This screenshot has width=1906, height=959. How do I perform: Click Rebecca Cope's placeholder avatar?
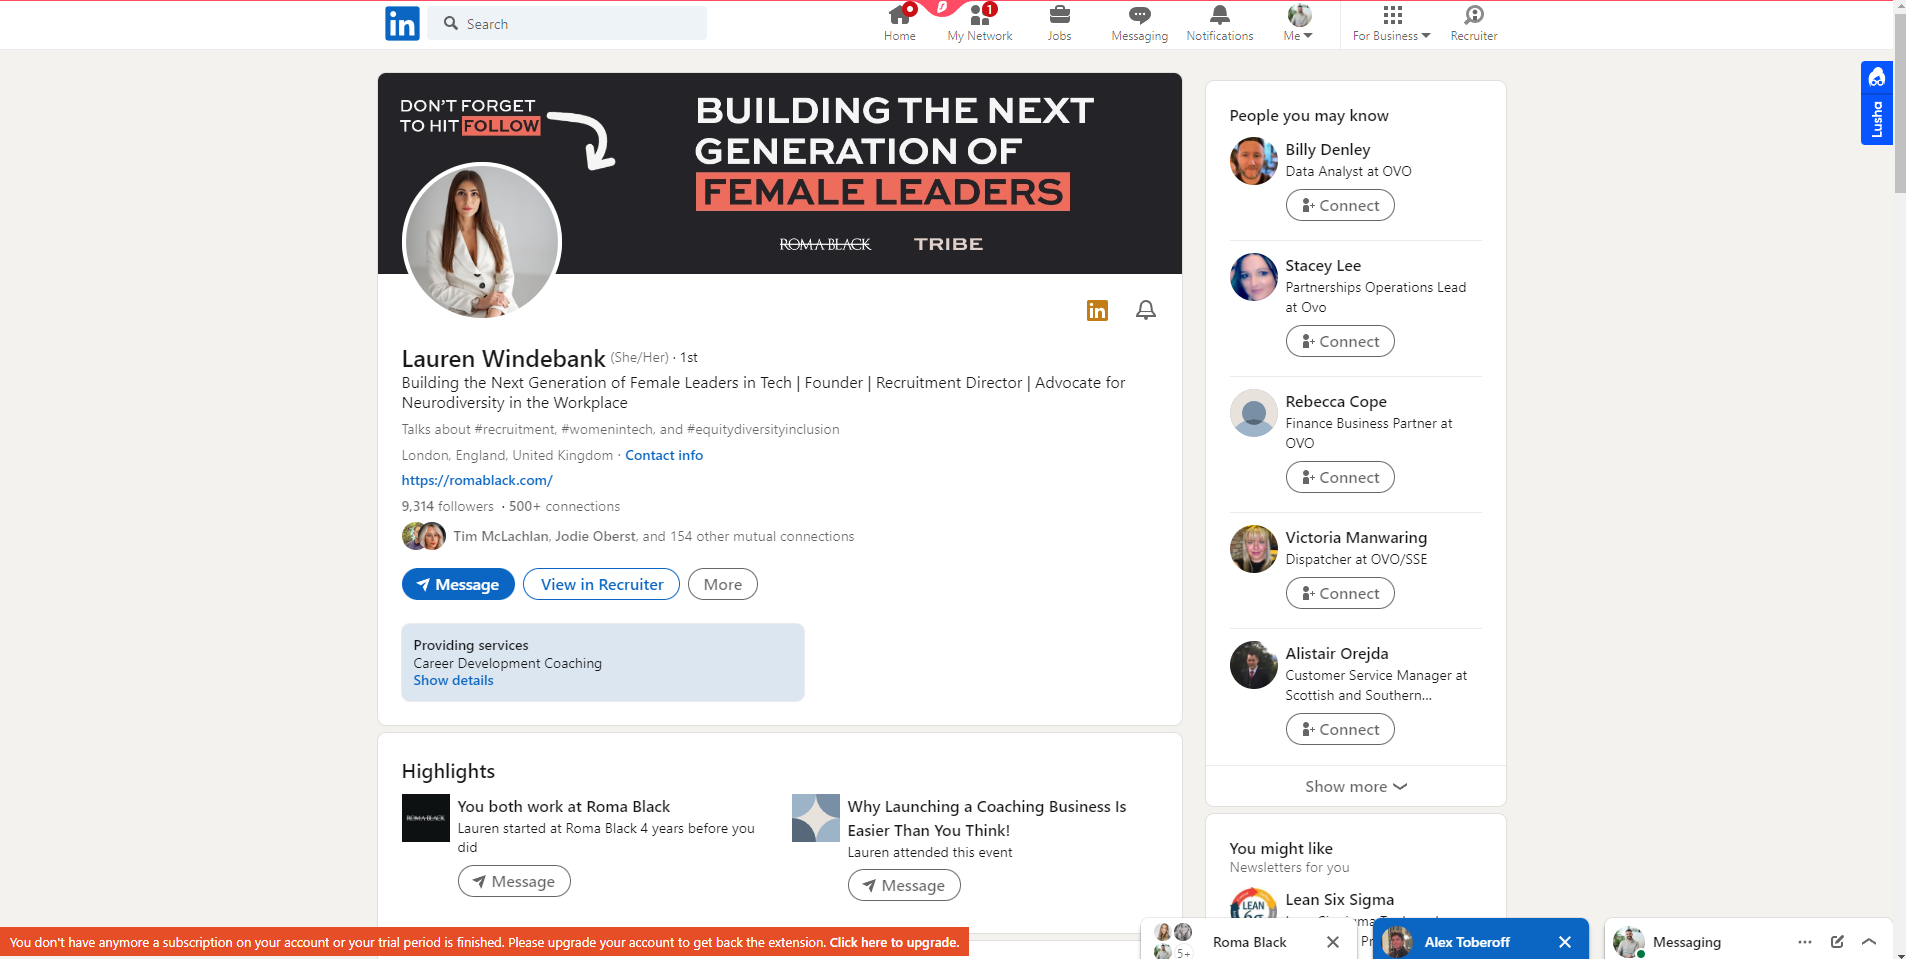coord(1254,413)
